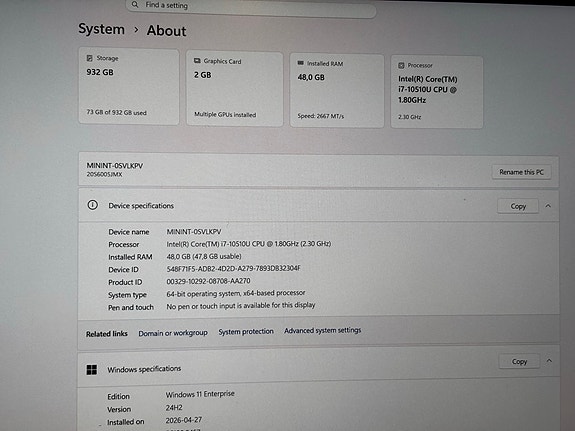Click the Processor card icon

tap(401, 65)
